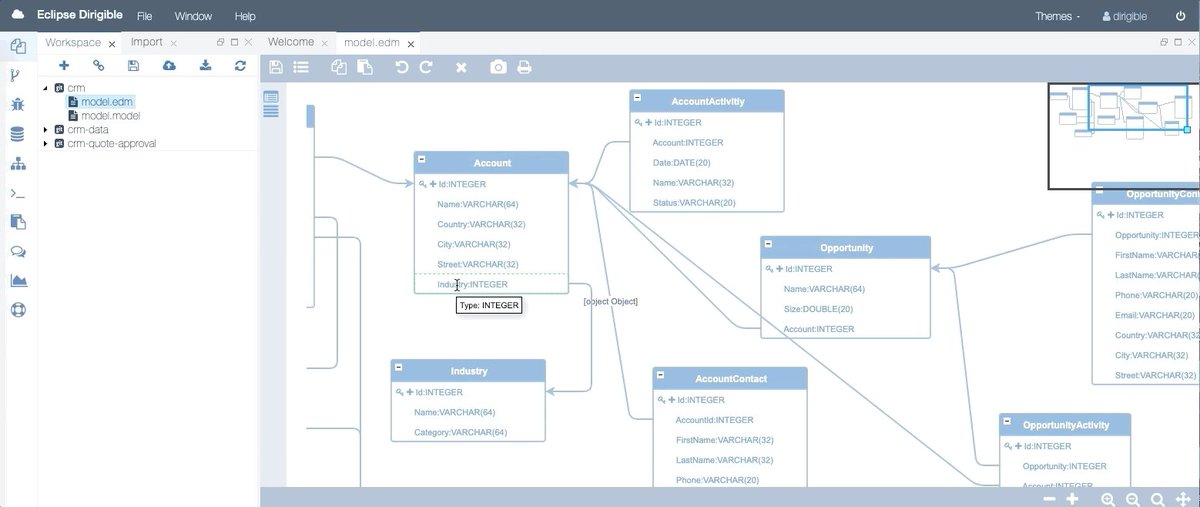Undo the last diagram change
1200x507 pixels.
(402, 67)
